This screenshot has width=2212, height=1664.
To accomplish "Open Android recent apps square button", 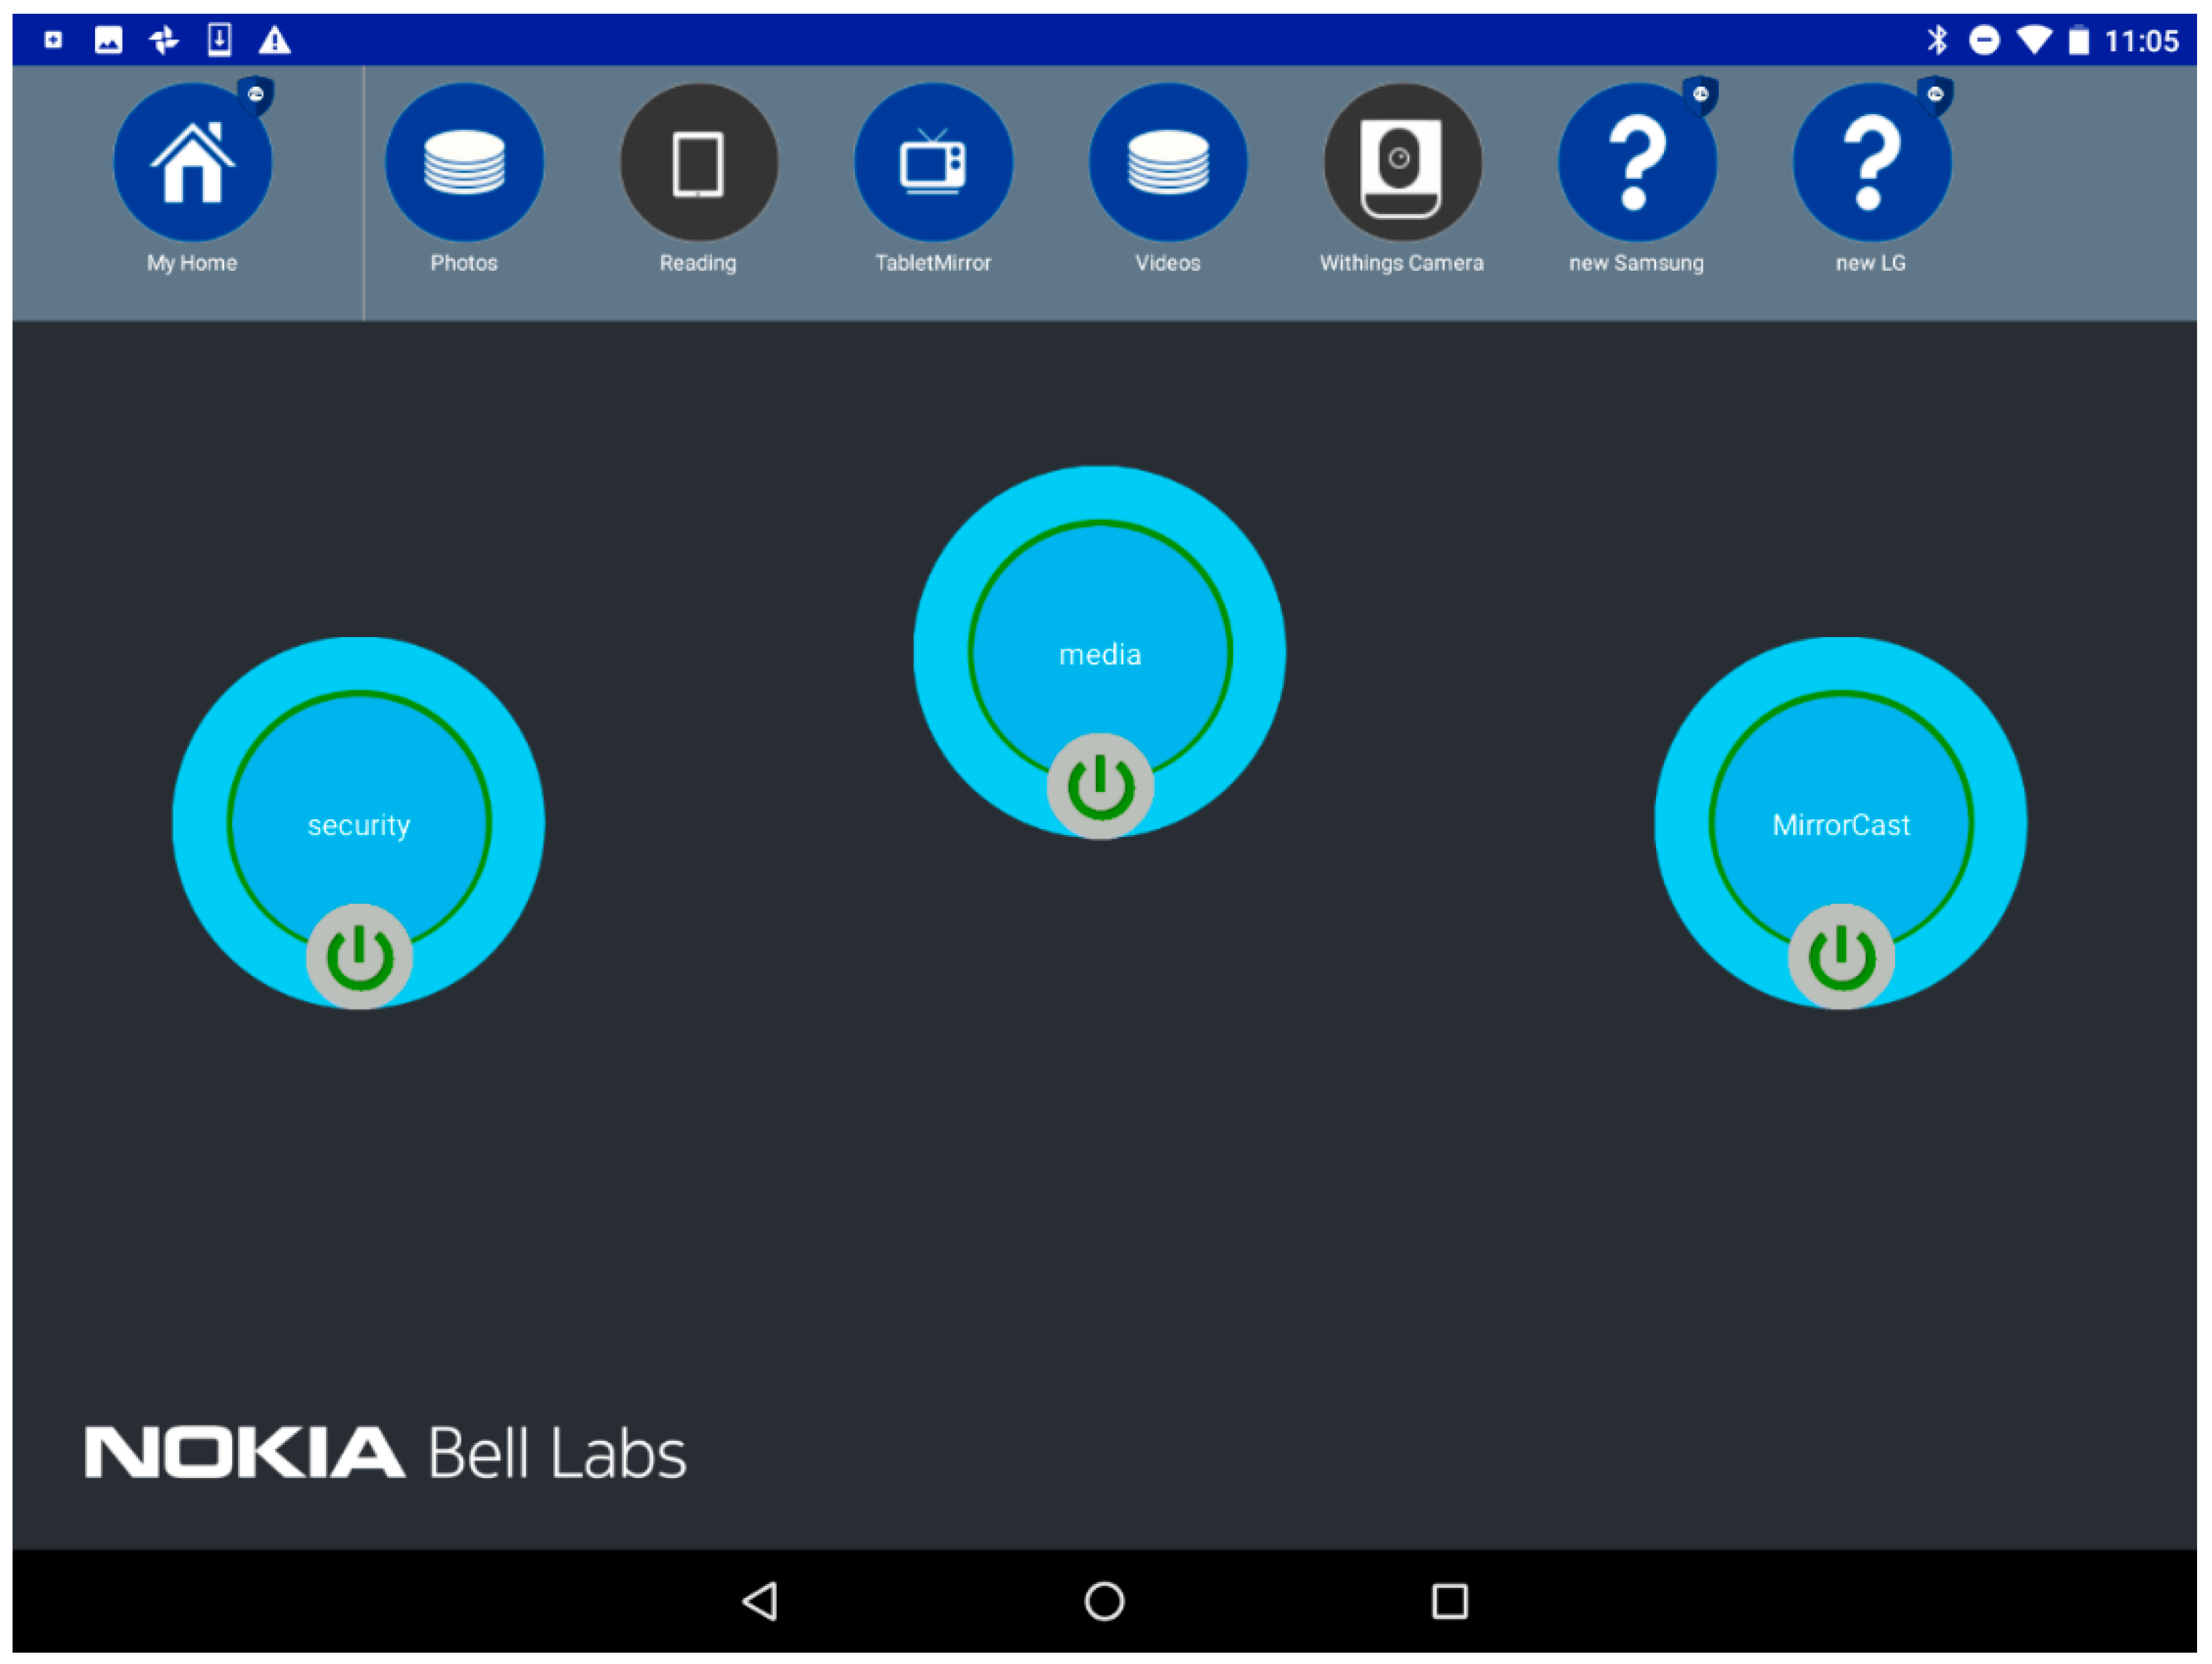I will 1449,1601.
